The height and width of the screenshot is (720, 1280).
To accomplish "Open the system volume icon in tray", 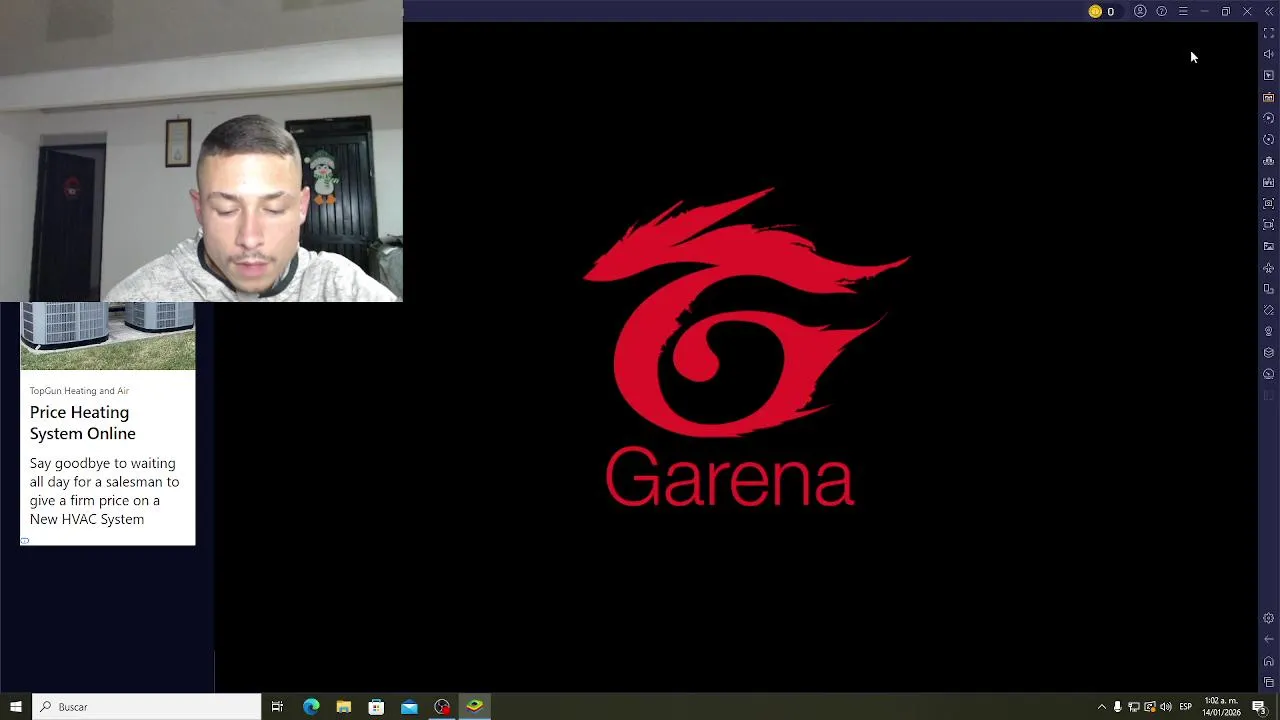I will coord(1166,707).
